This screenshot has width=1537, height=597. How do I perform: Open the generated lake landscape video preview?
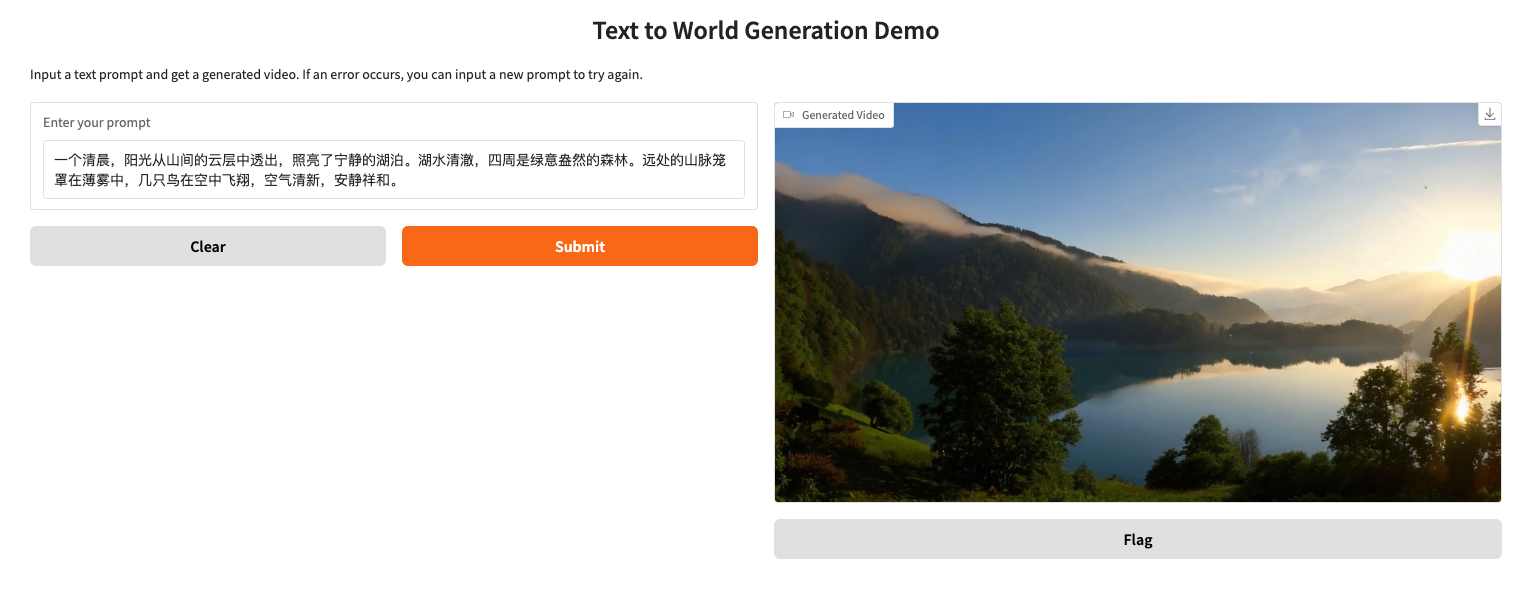(1137, 302)
